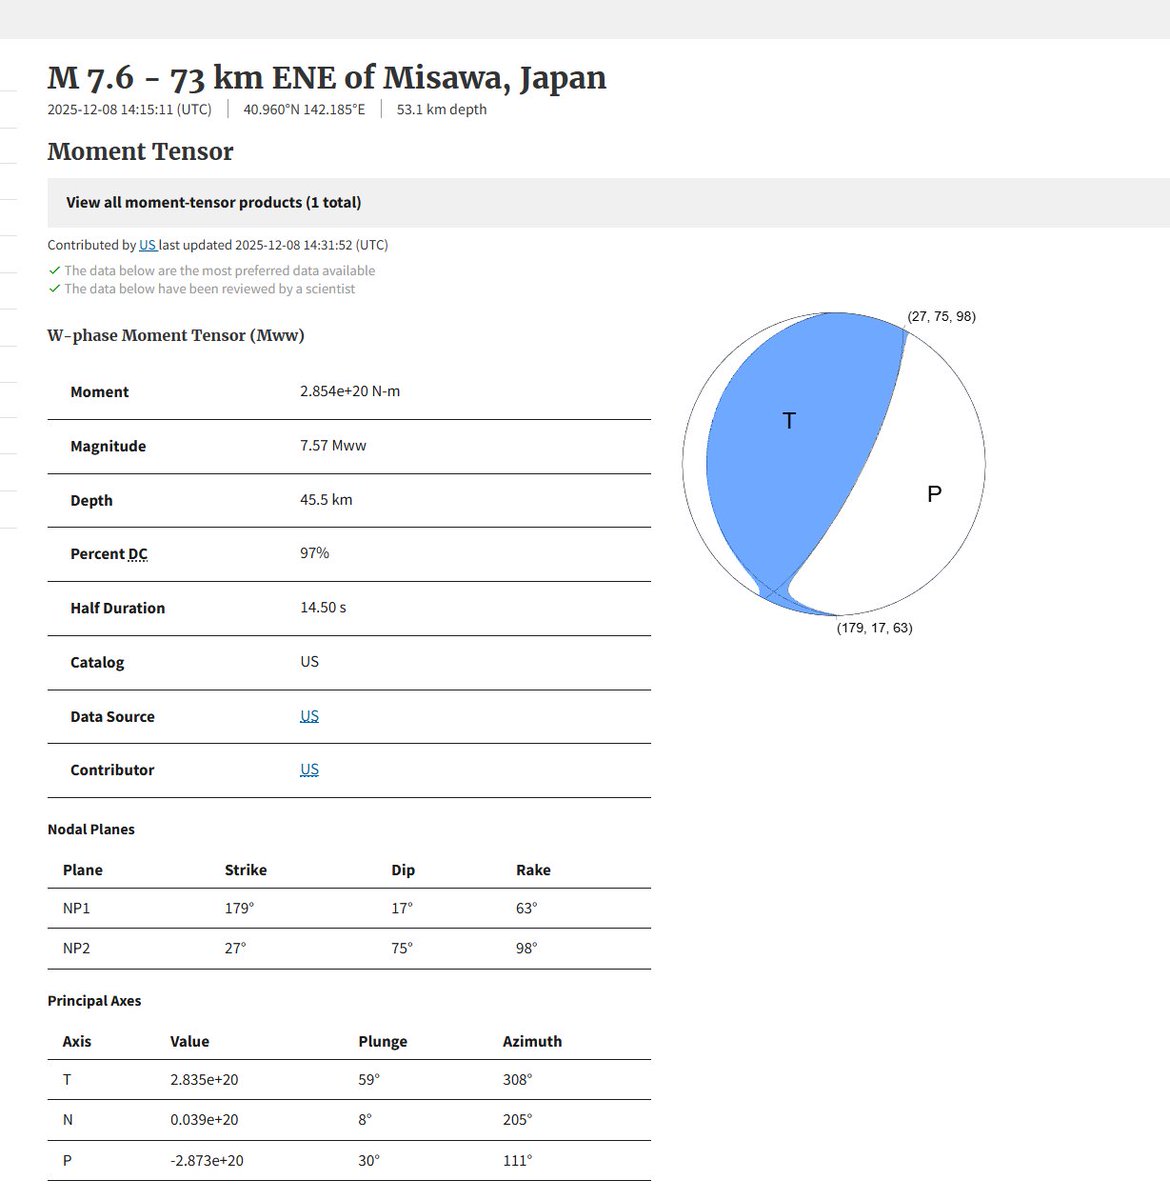Click the moment value '2.854e+20 N-m'
Viewport: 1170px width, 1200px height.
(x=350, y=391)
